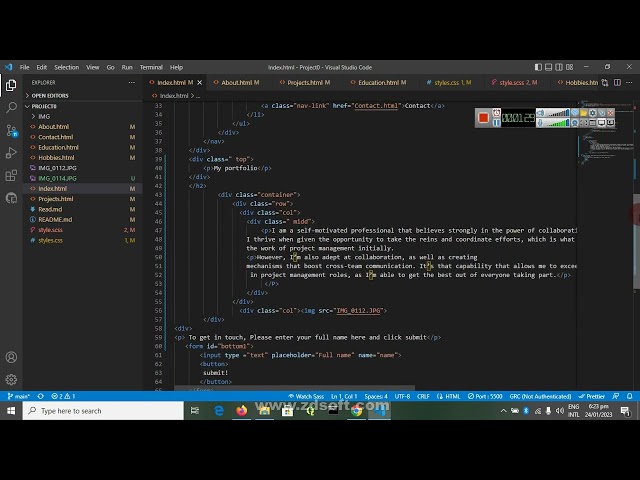This screenshot has width=640, height=480.
Task: Click Ln 1, Col 1 indicator
Action: (344, 396)
